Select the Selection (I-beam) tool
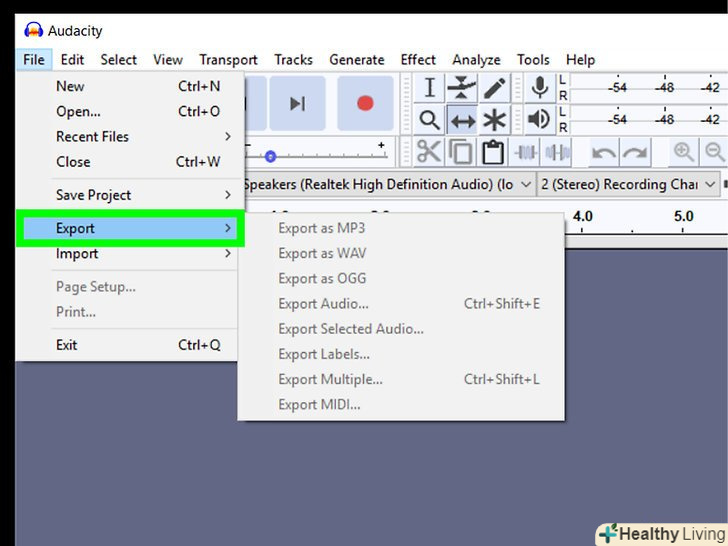 [x=429, y=87]
